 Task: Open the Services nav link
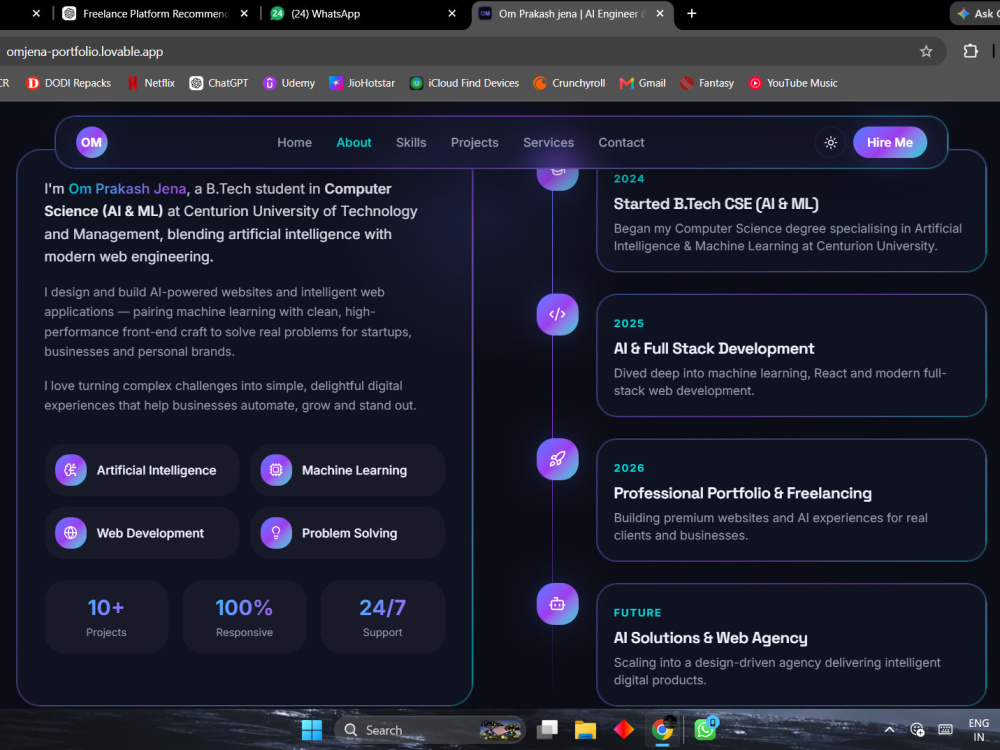pos(548,142)
